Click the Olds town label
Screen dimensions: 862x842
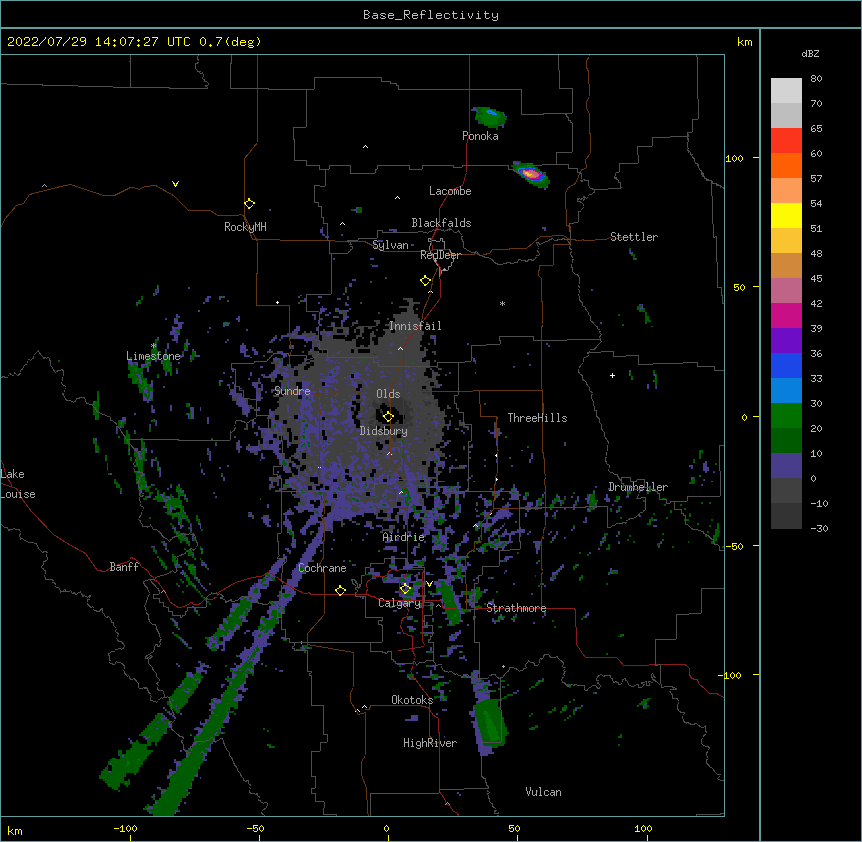click(x=388, y=394)
